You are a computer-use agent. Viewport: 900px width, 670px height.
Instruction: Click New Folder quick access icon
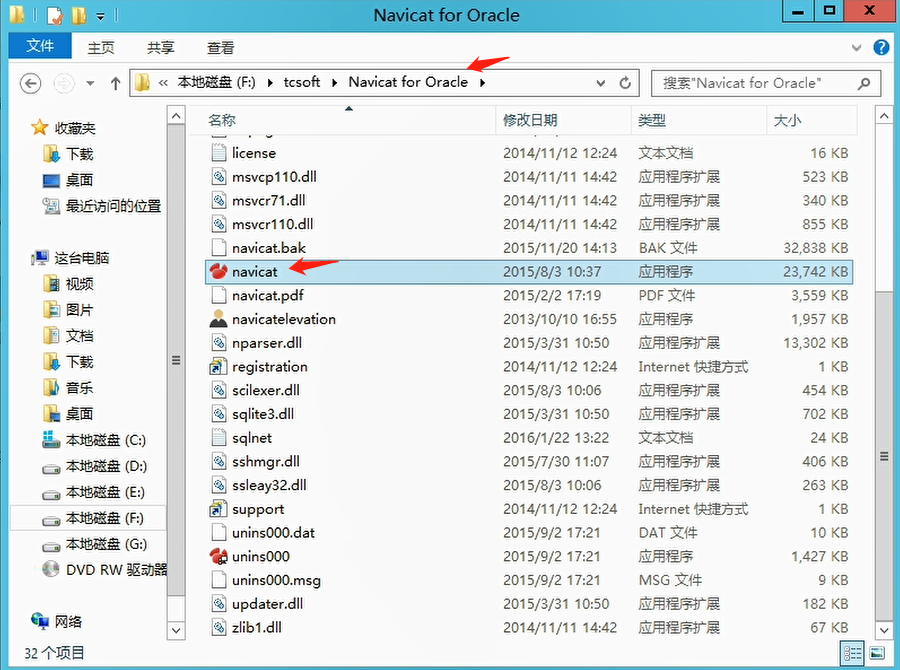[79, 16]
